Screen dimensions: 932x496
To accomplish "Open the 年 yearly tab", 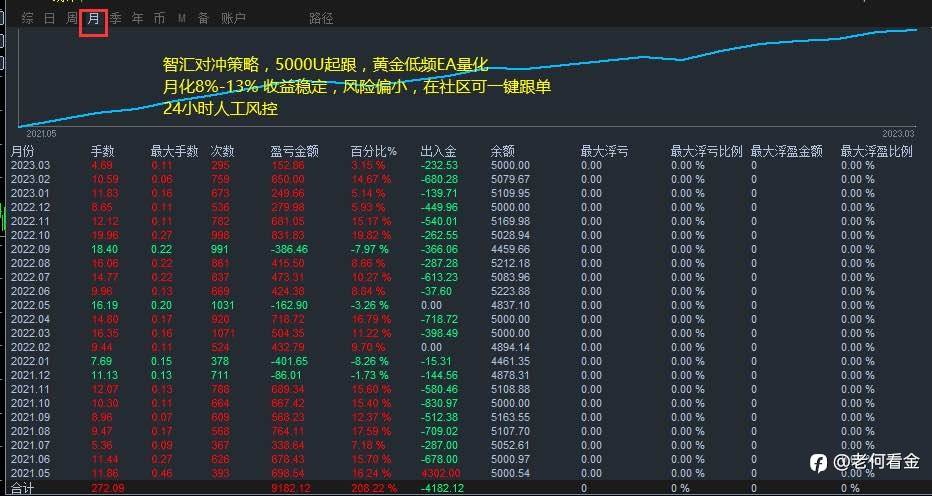I will [x=138, y=18].
